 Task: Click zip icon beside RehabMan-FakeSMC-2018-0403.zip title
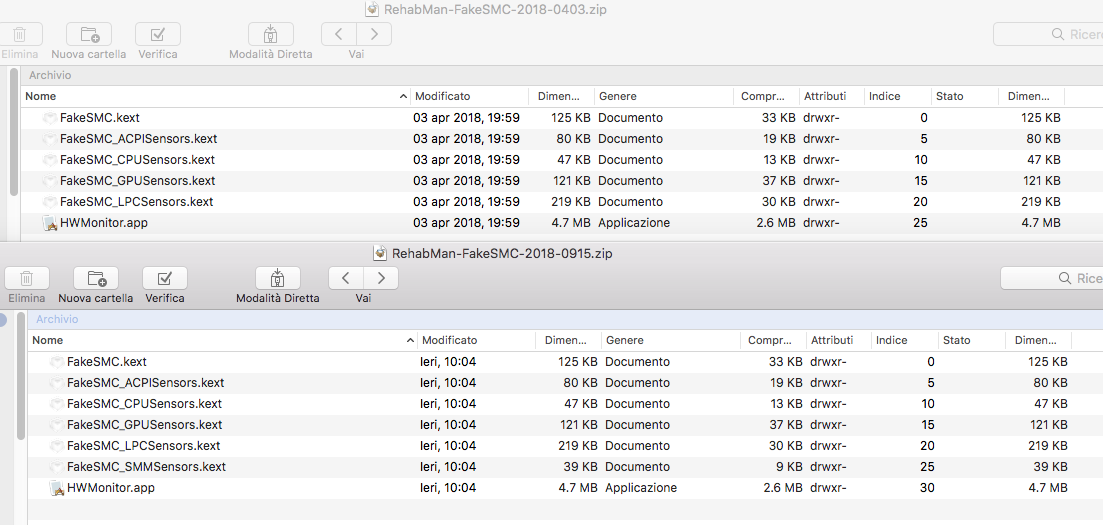(373, 9)
